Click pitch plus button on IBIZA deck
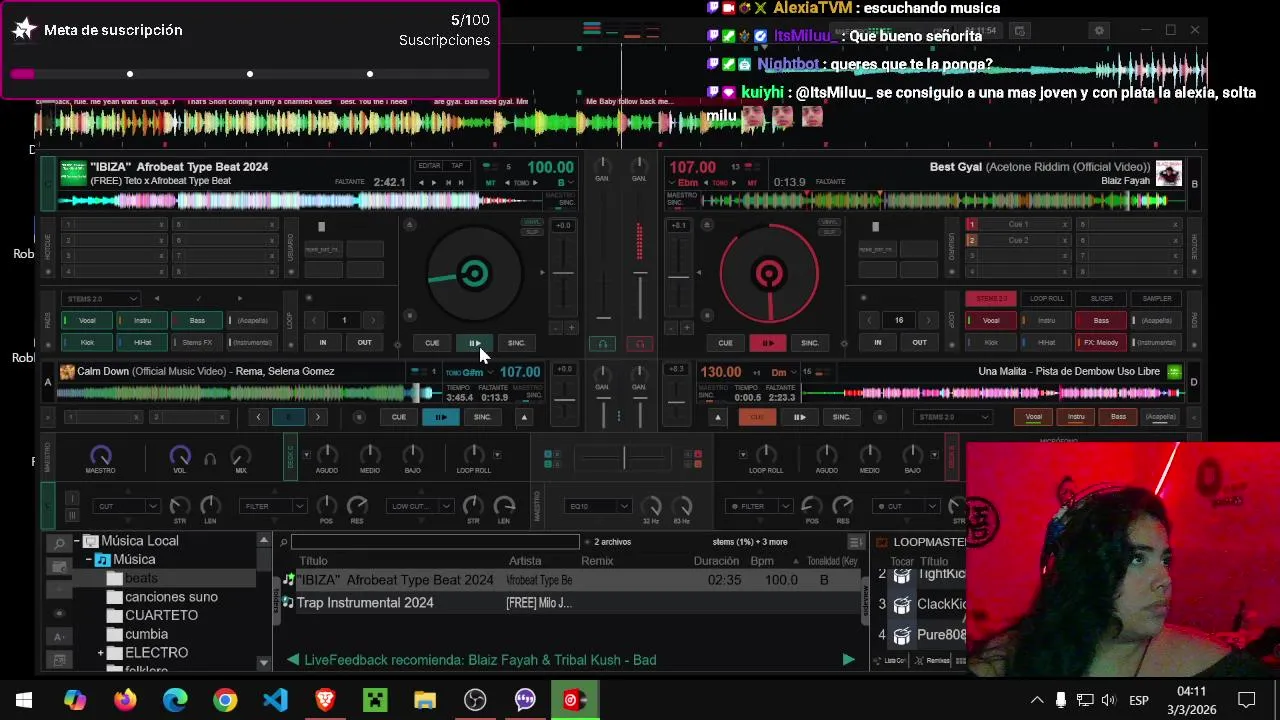This screenshot has height=720, width=1280. pyautogui.click(x=571, y=328)
